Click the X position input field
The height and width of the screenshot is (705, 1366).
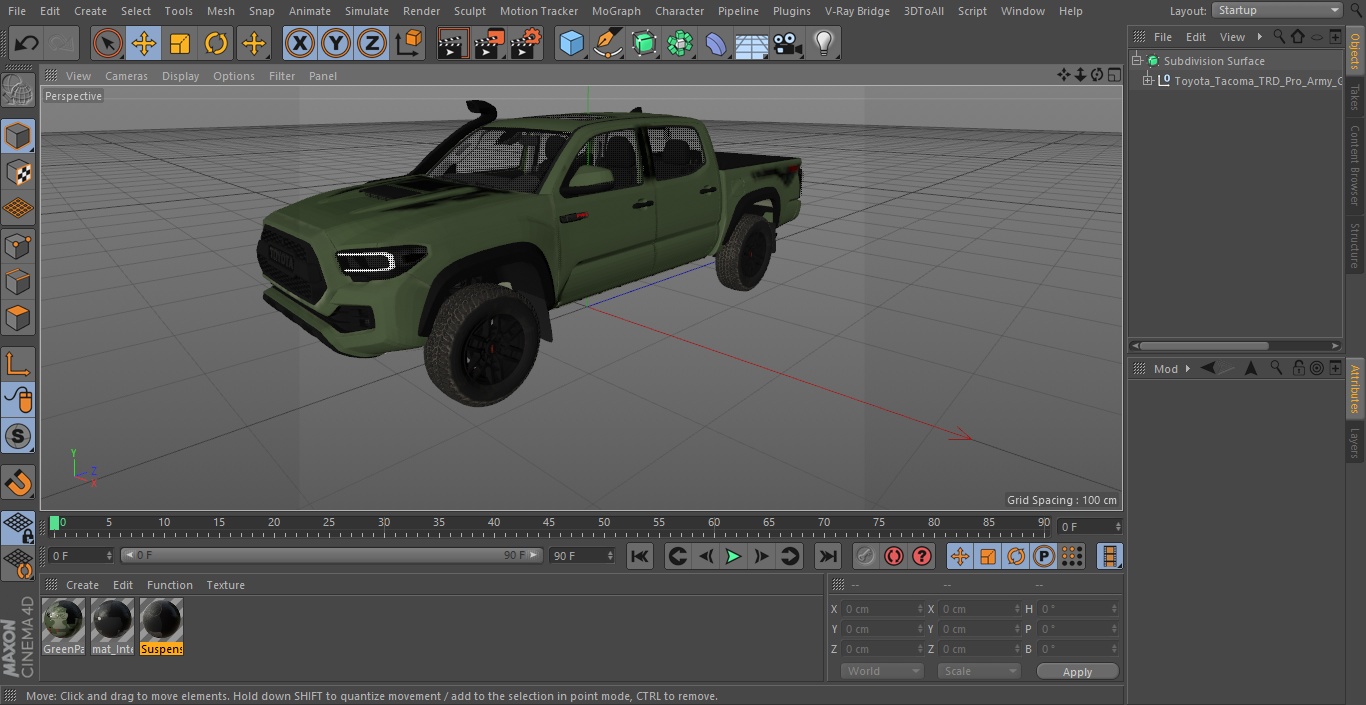point(884,609)
